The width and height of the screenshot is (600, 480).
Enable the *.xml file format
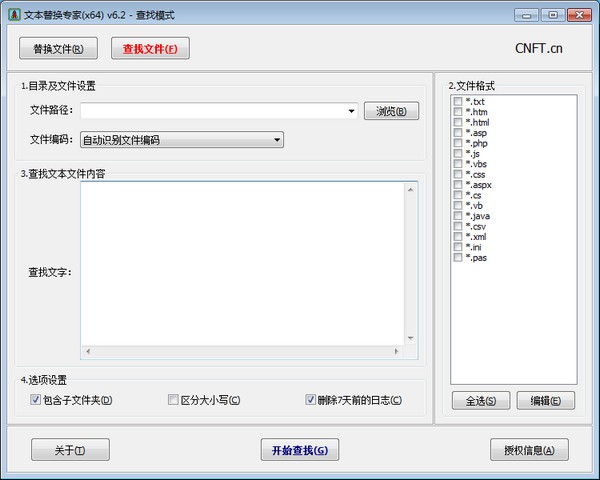458,237
